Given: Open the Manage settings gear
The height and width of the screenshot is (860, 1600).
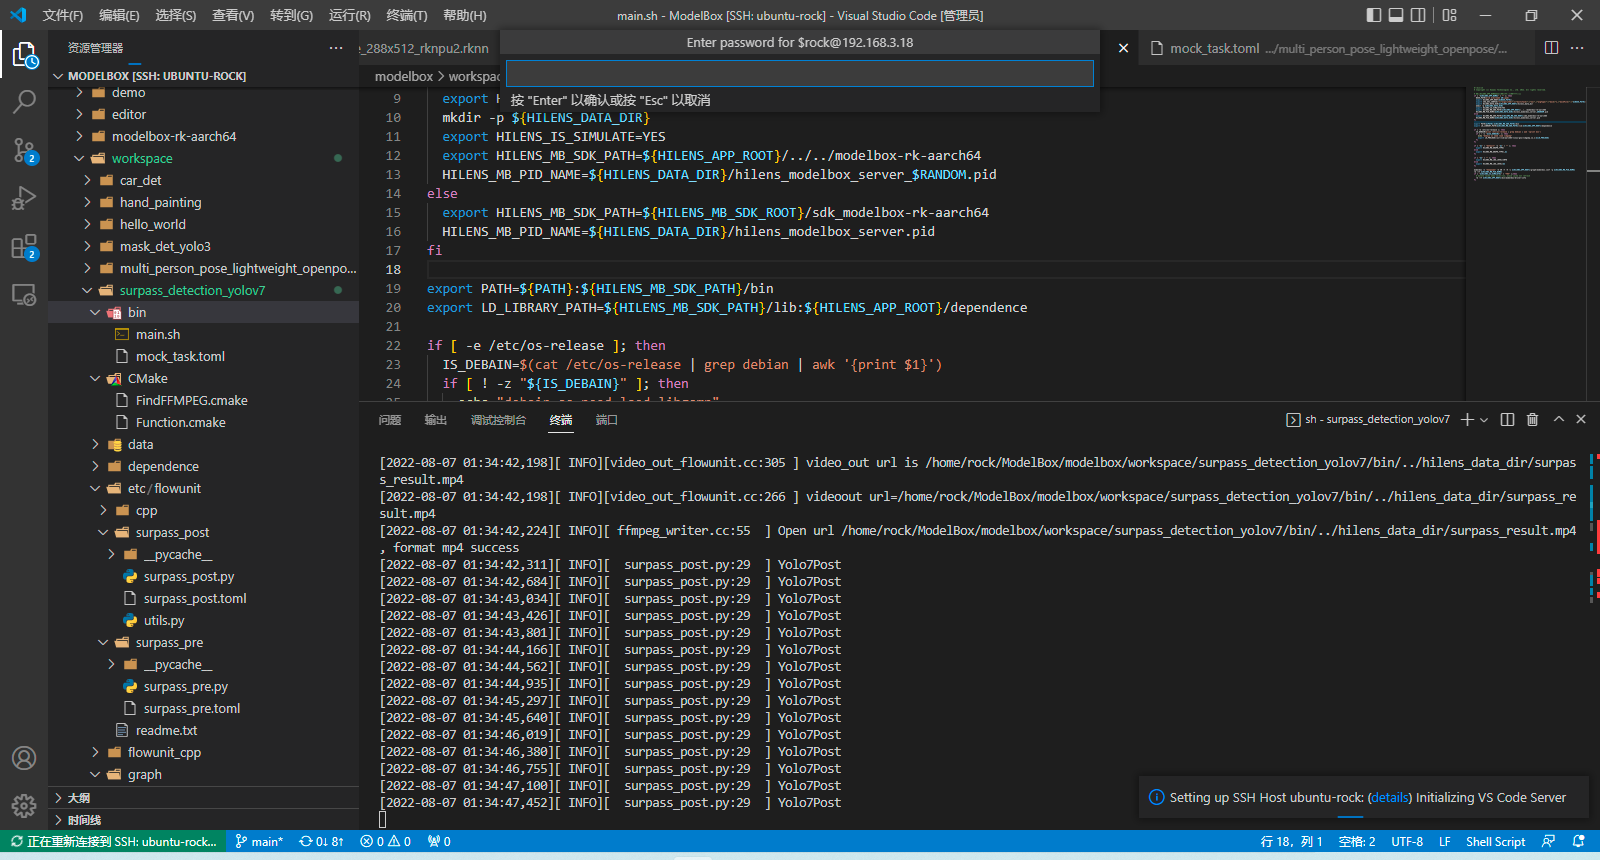Looking at the screenshot, I should [x=24, y=805].
